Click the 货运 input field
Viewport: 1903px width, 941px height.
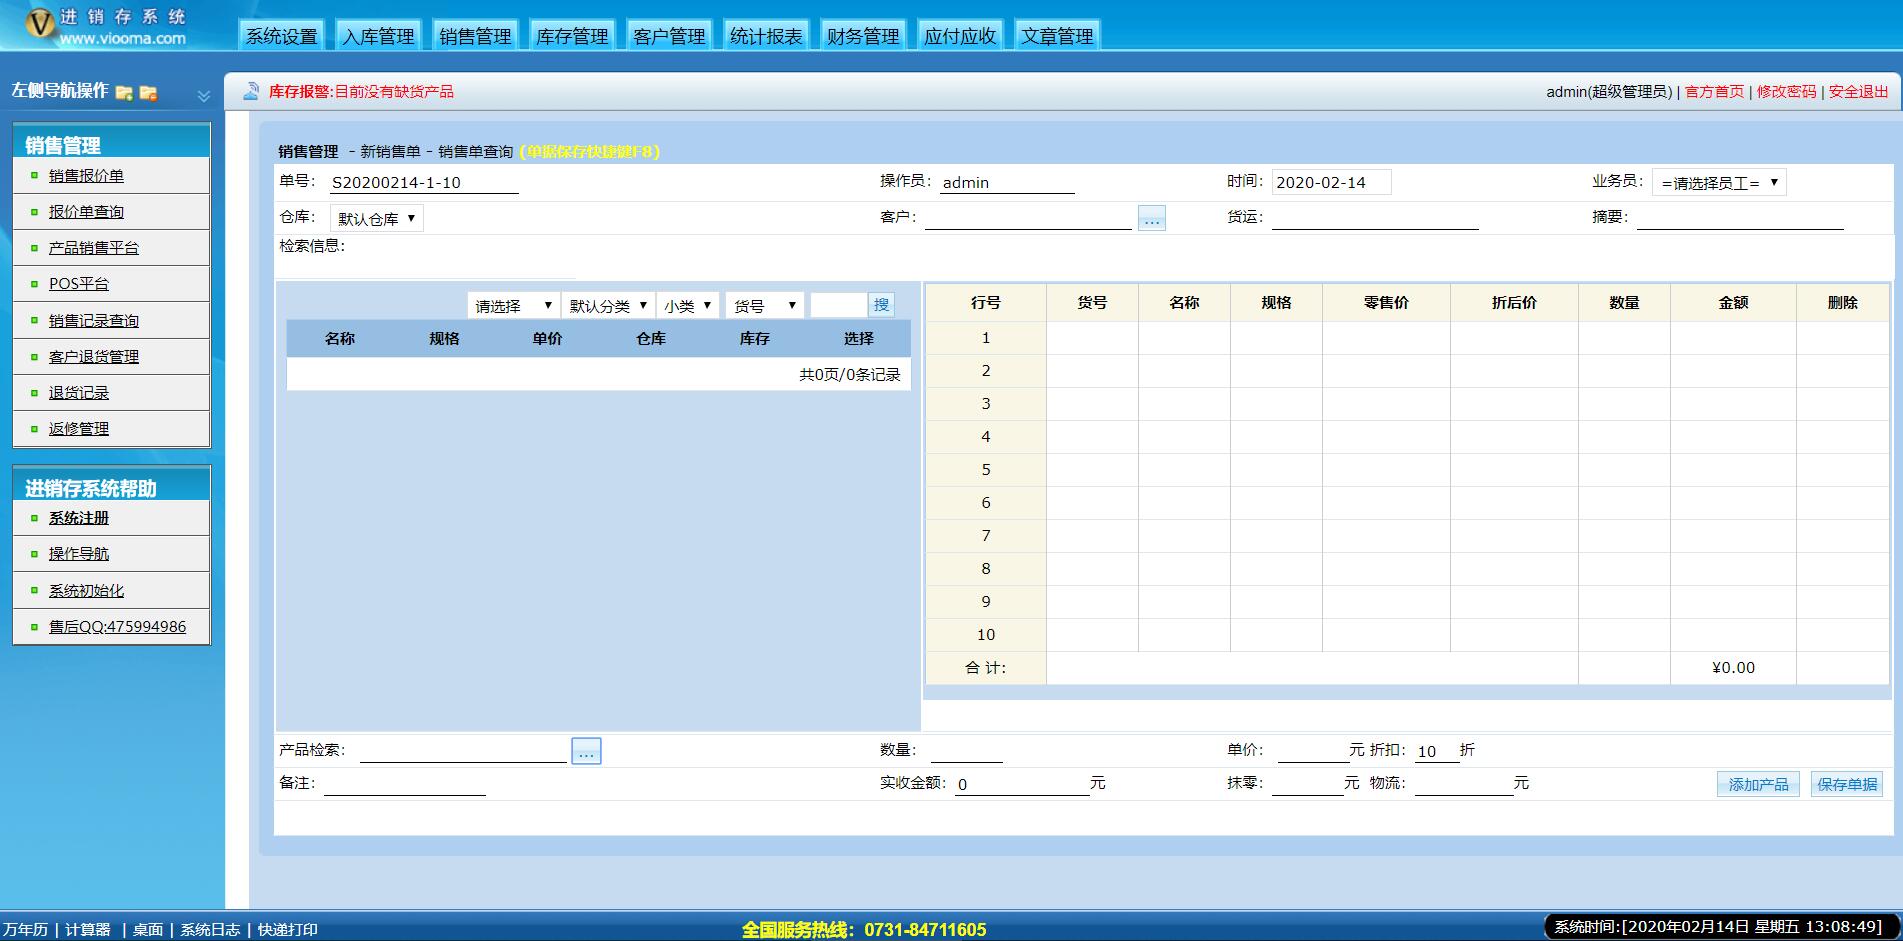coord(1375,218)
